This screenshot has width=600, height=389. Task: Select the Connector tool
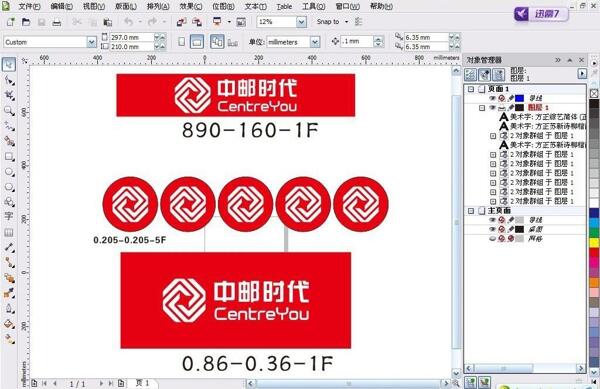point(9,262)
